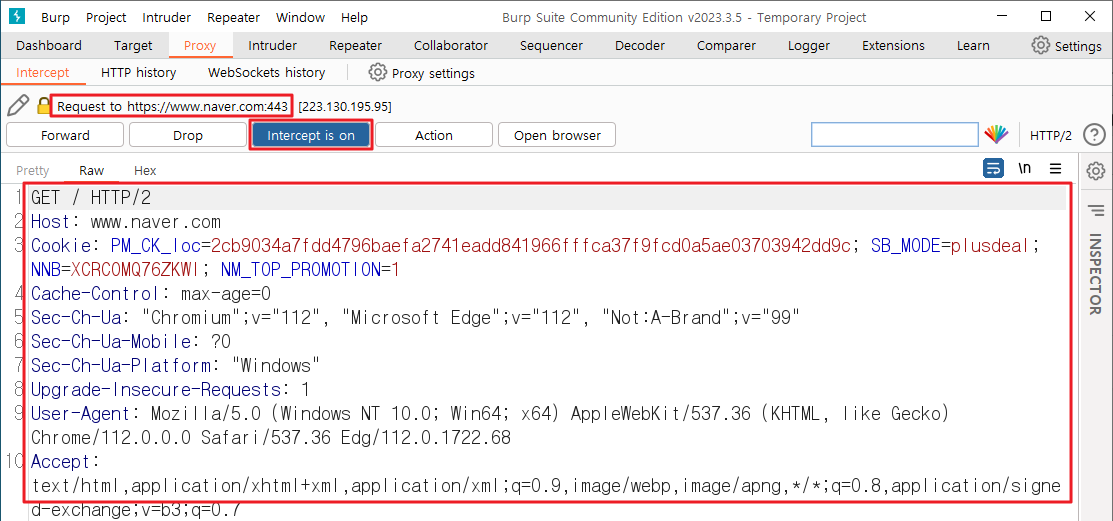
Task: Click the Sec-Ch-Ua-Platform header line
Action: coord(175,366)
